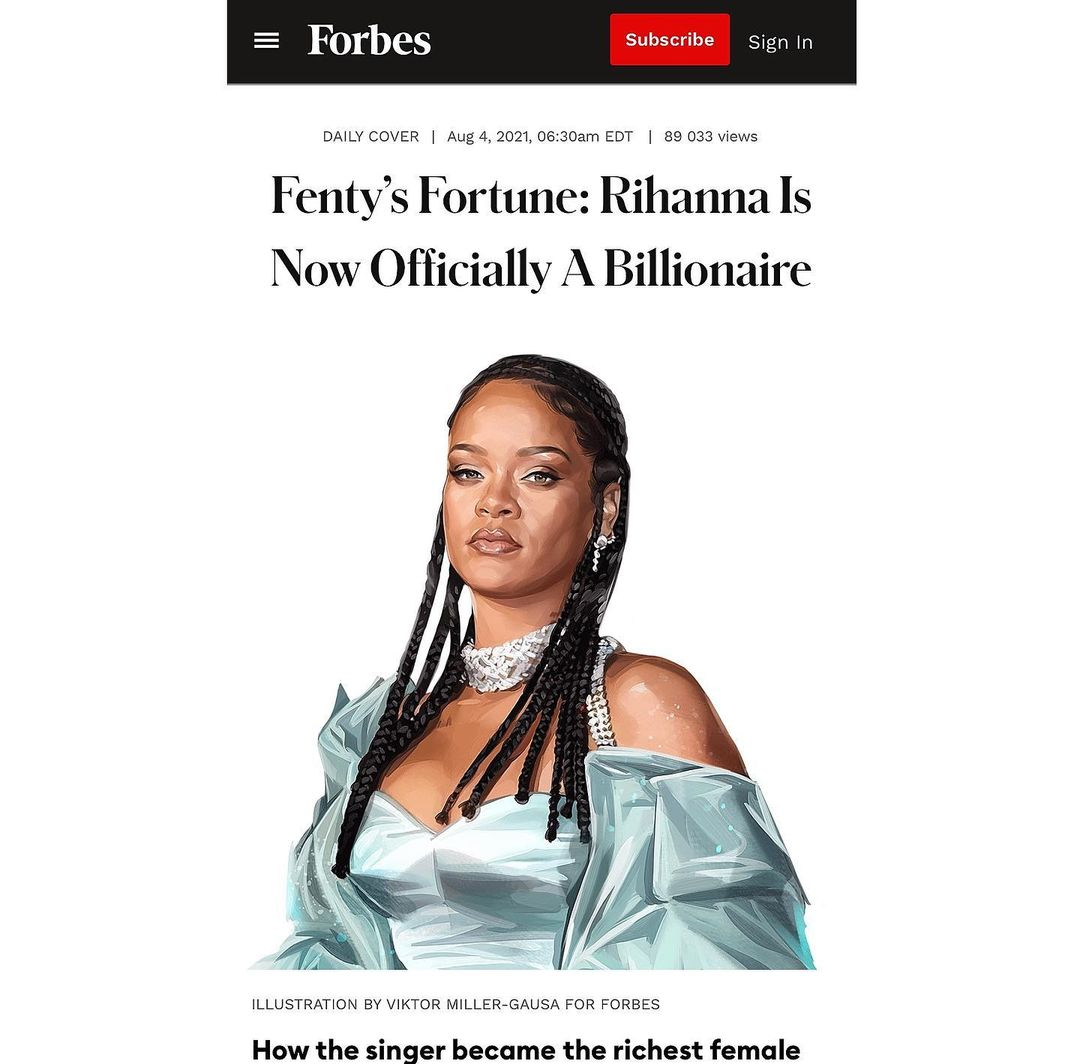Click the illustration credit caption

(x=456, y=1004)
